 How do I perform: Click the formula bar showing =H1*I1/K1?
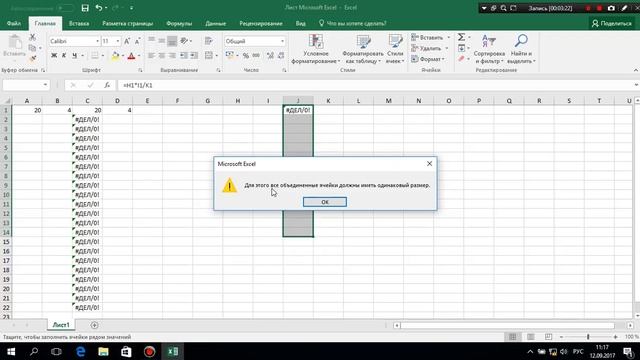[376, 85]
